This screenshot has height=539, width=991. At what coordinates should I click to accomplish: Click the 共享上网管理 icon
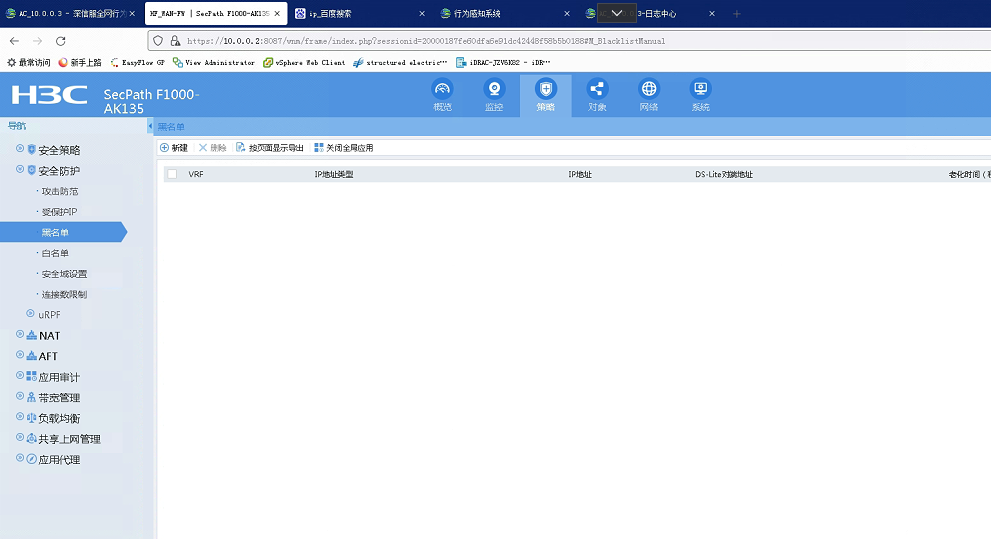pyautogui.click(x=32, y=438)
